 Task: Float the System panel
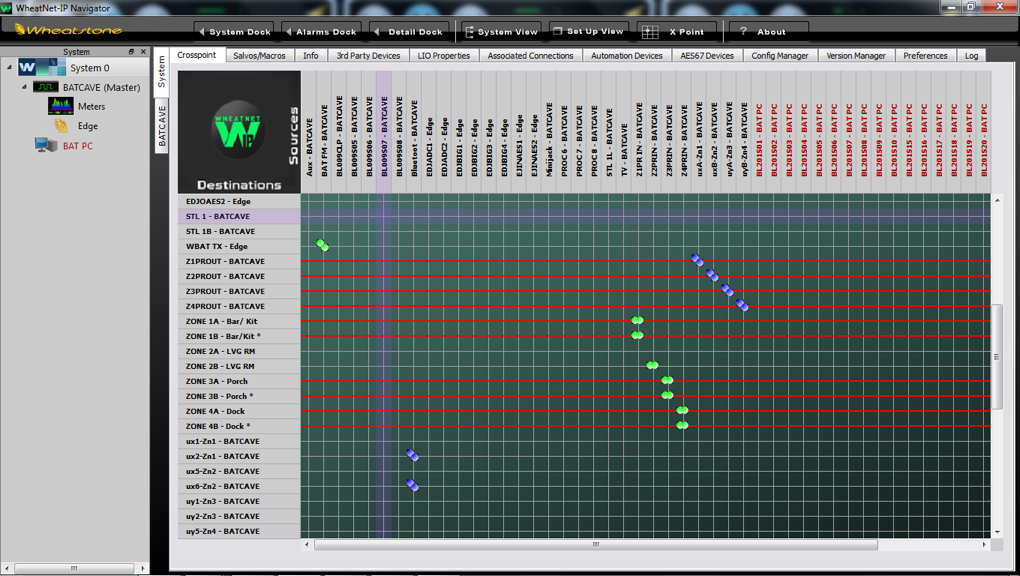(131, 51)
